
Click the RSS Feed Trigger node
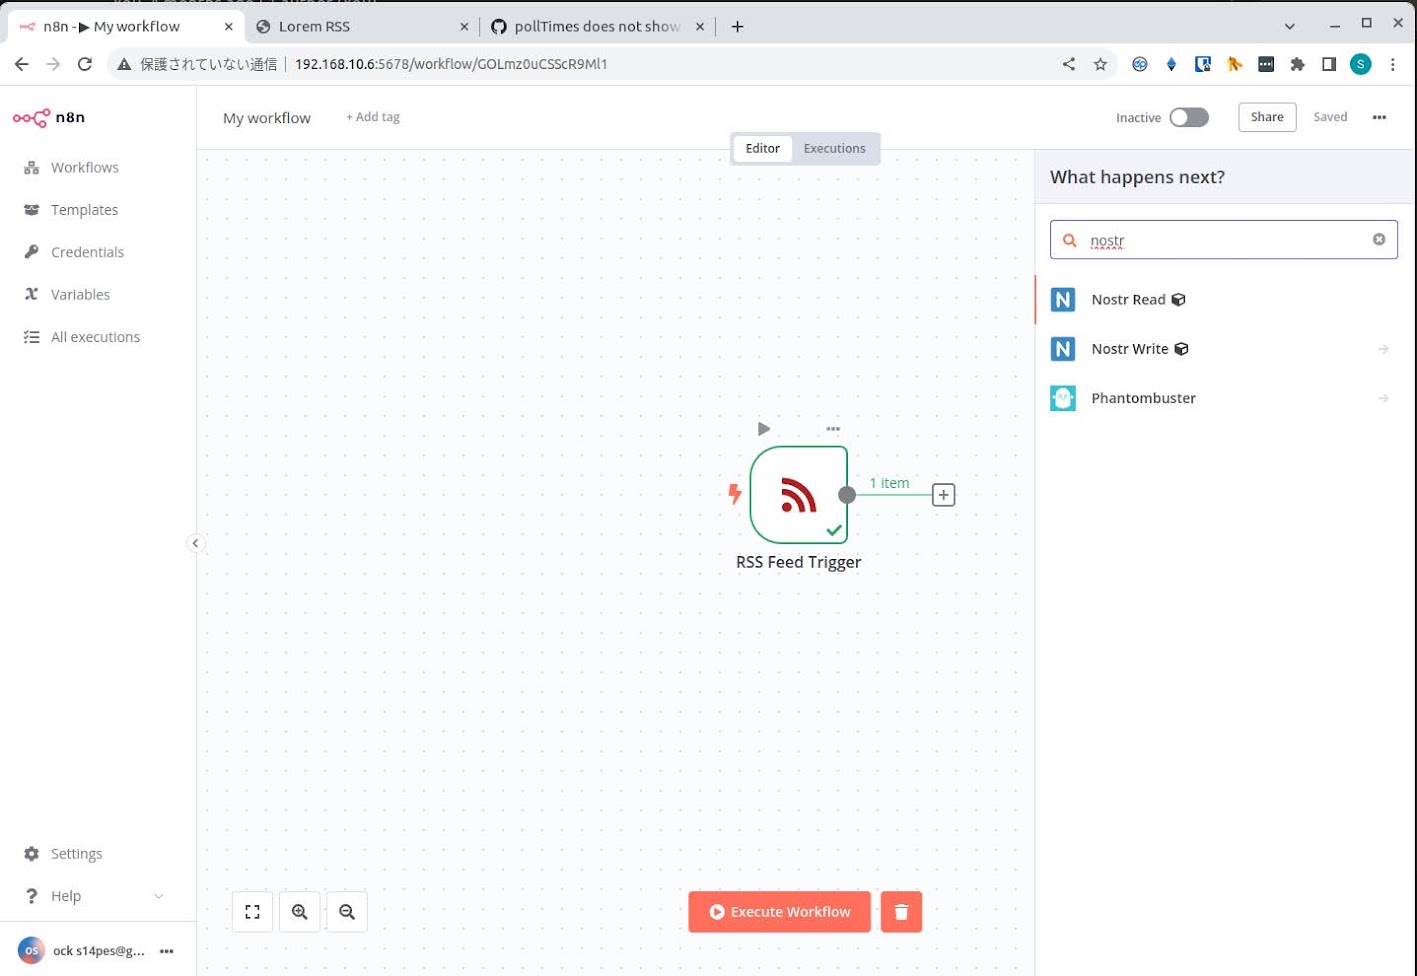[x=798, y=495]
